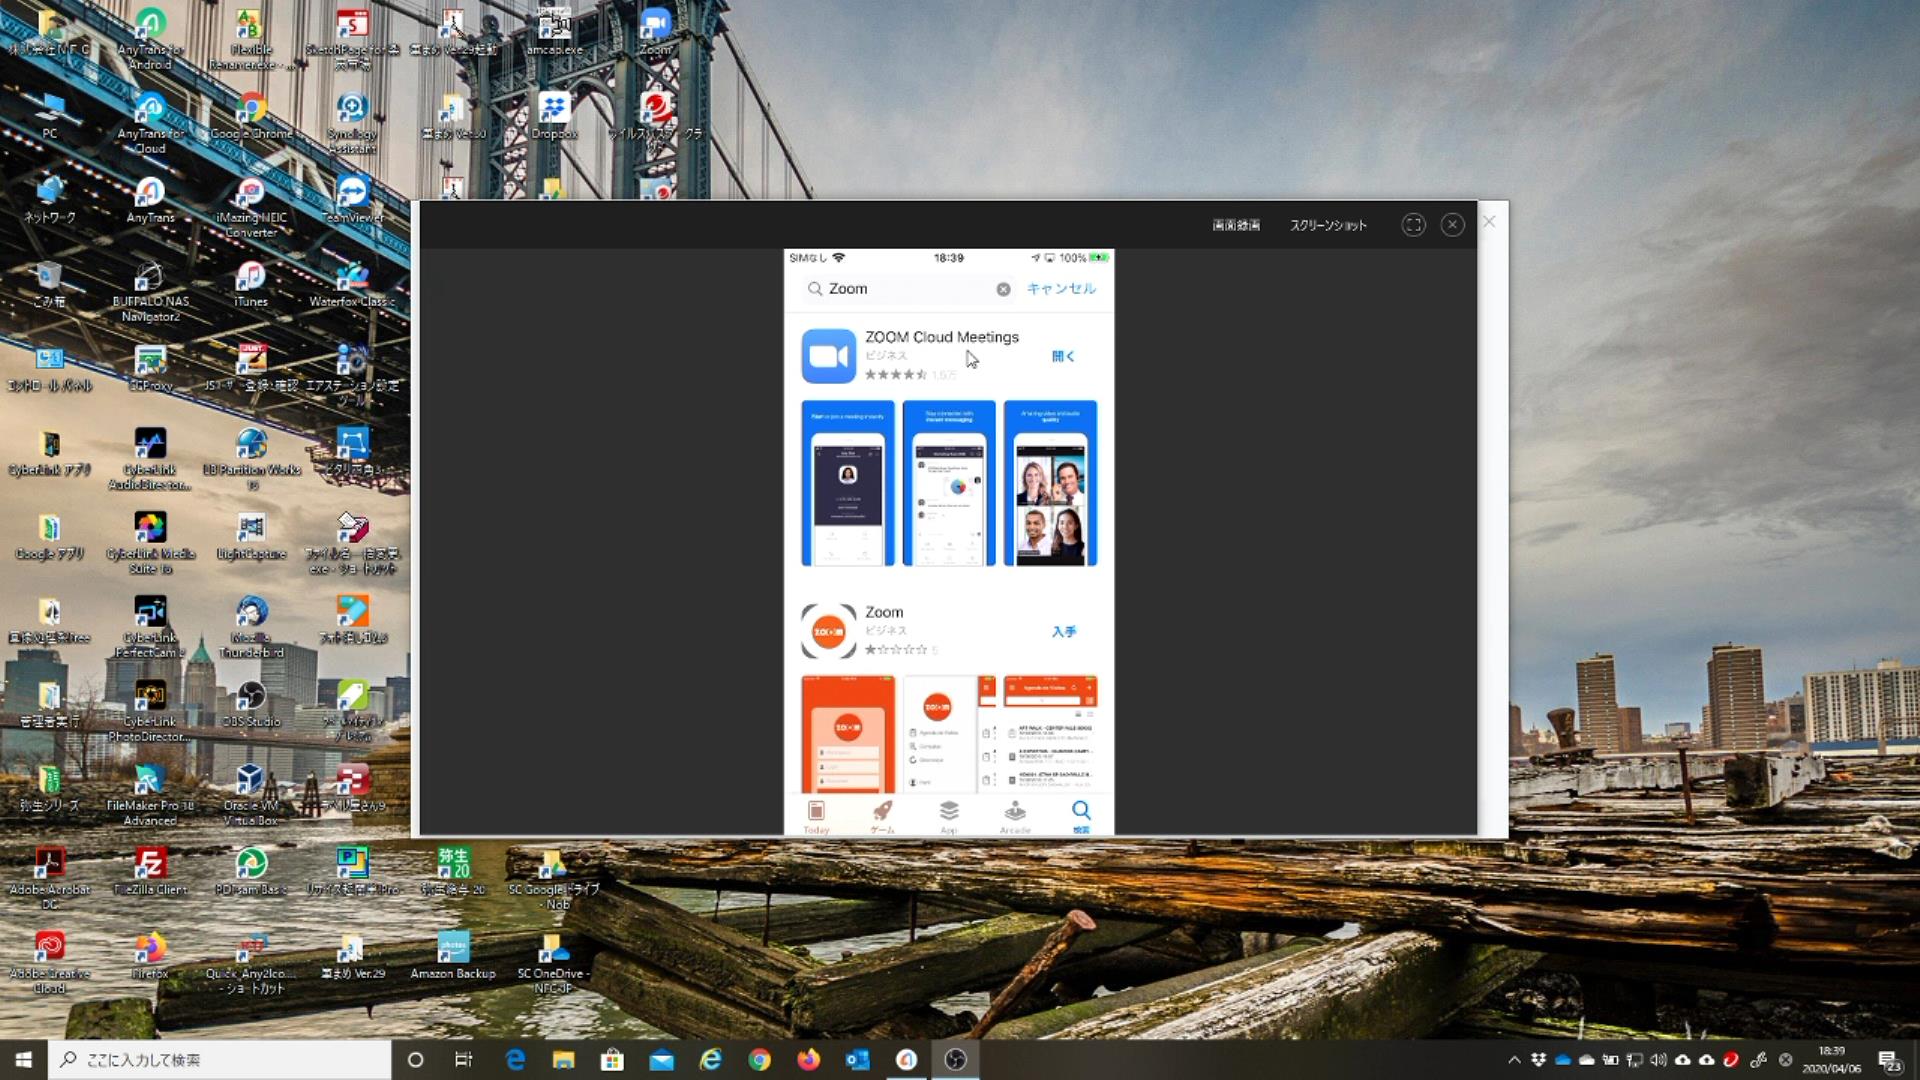Open the Dropbox desktop shortcut
The width and height of the screenshot is (1920, 1080).
(x=554, y=115)
